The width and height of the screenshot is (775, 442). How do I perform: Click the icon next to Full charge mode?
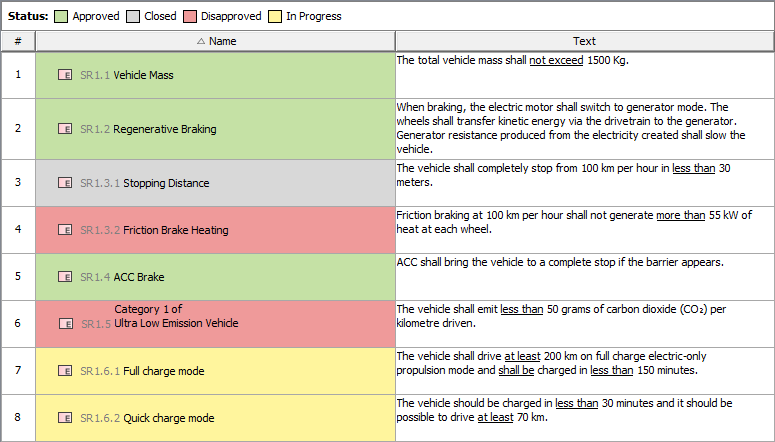tap(65, 371)
